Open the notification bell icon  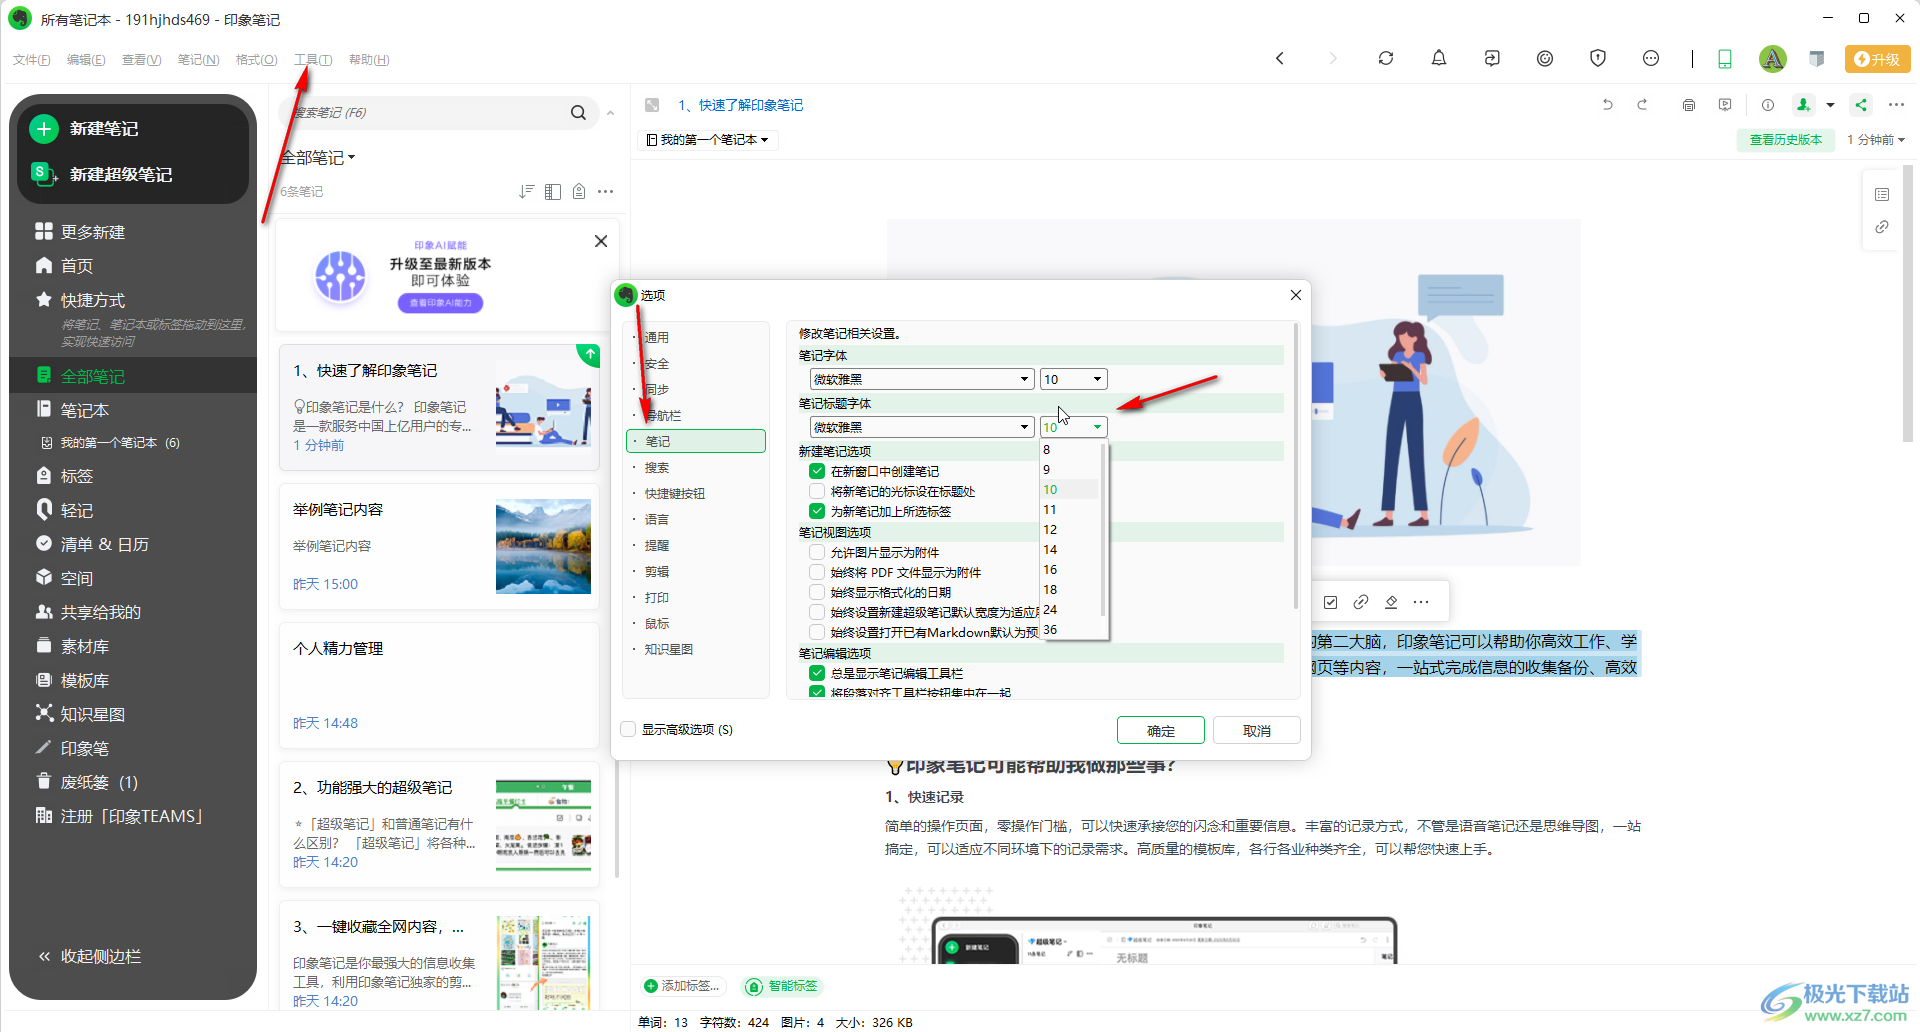point(1439,59)
